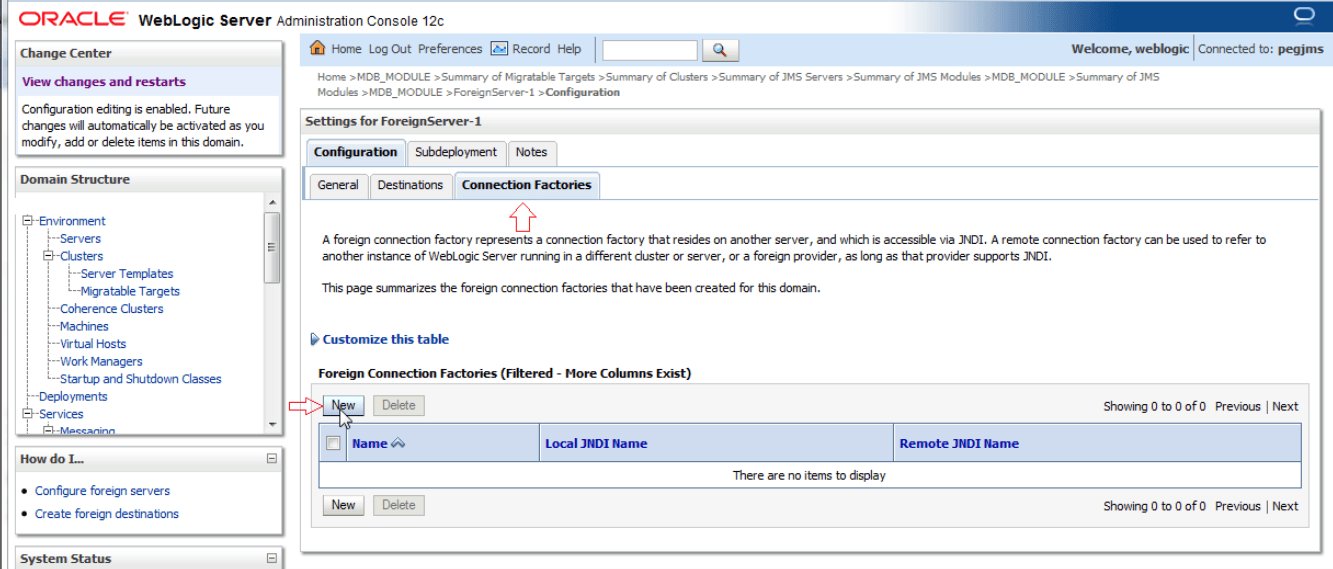Collapse the How do I panel
Viewport: 1333px width, 569px height.
pos(271,459)
